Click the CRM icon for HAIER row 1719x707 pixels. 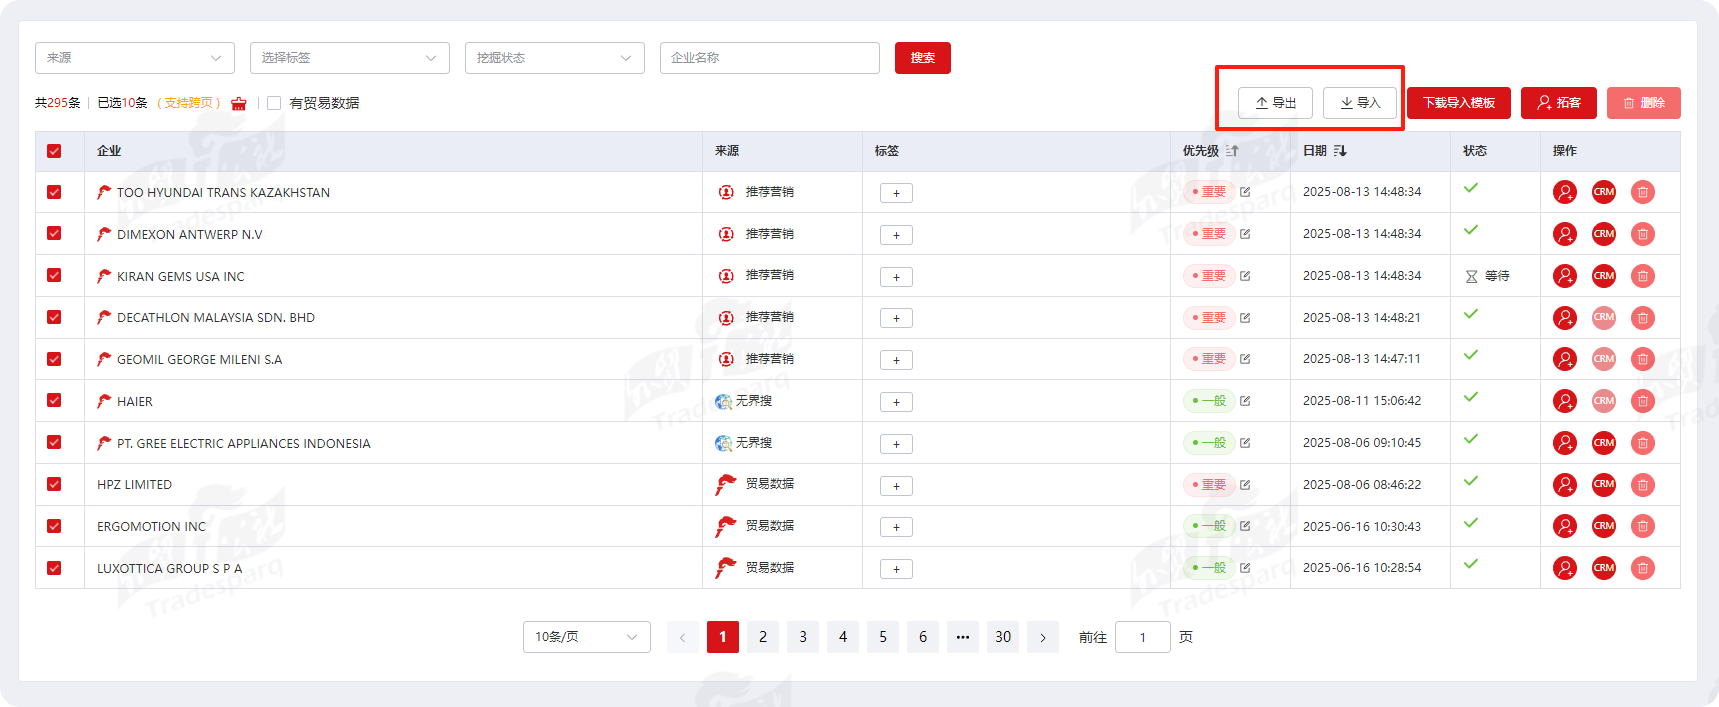pyautogui.click(x=1603, y=401)
